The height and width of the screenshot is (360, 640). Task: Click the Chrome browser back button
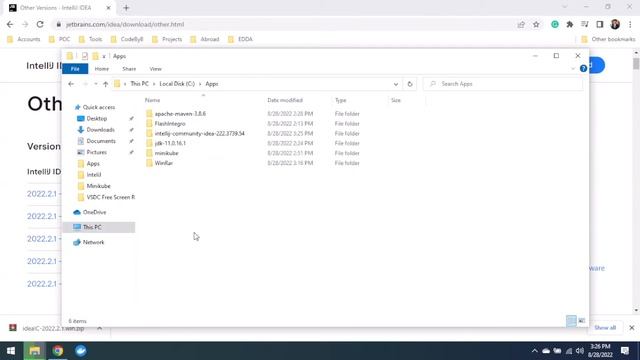tap(10, 24)
